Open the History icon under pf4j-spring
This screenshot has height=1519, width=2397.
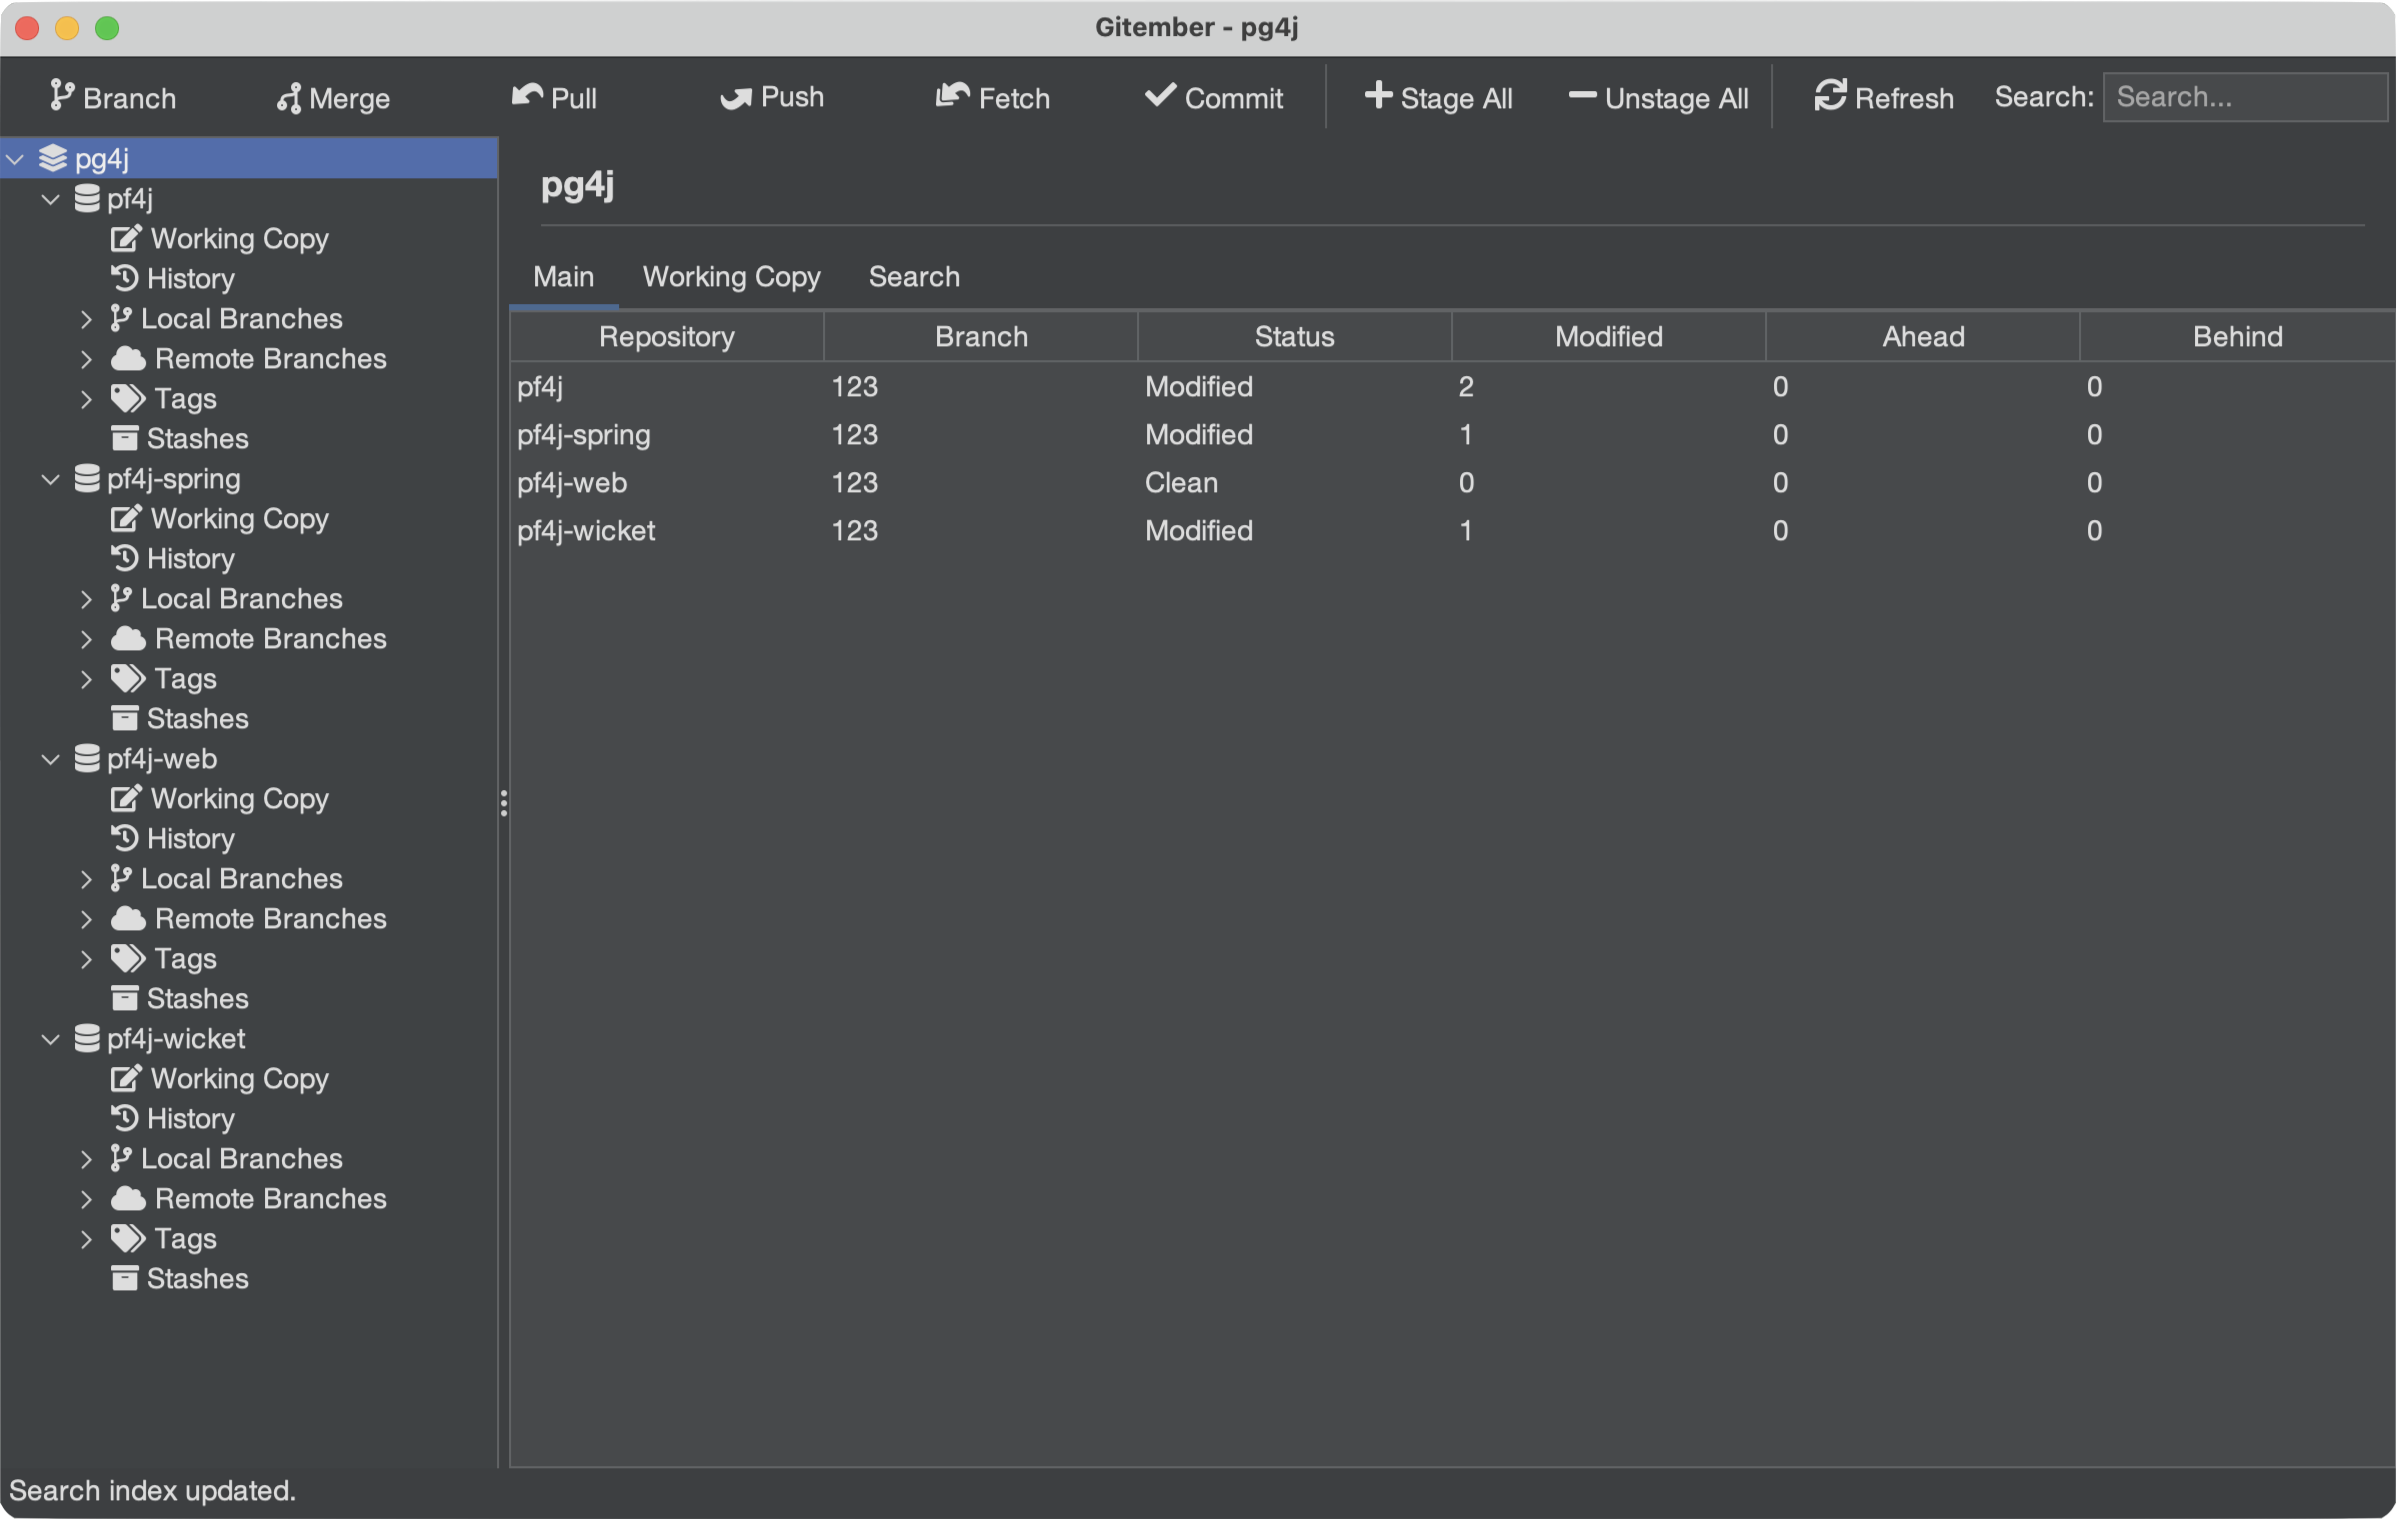124,557
